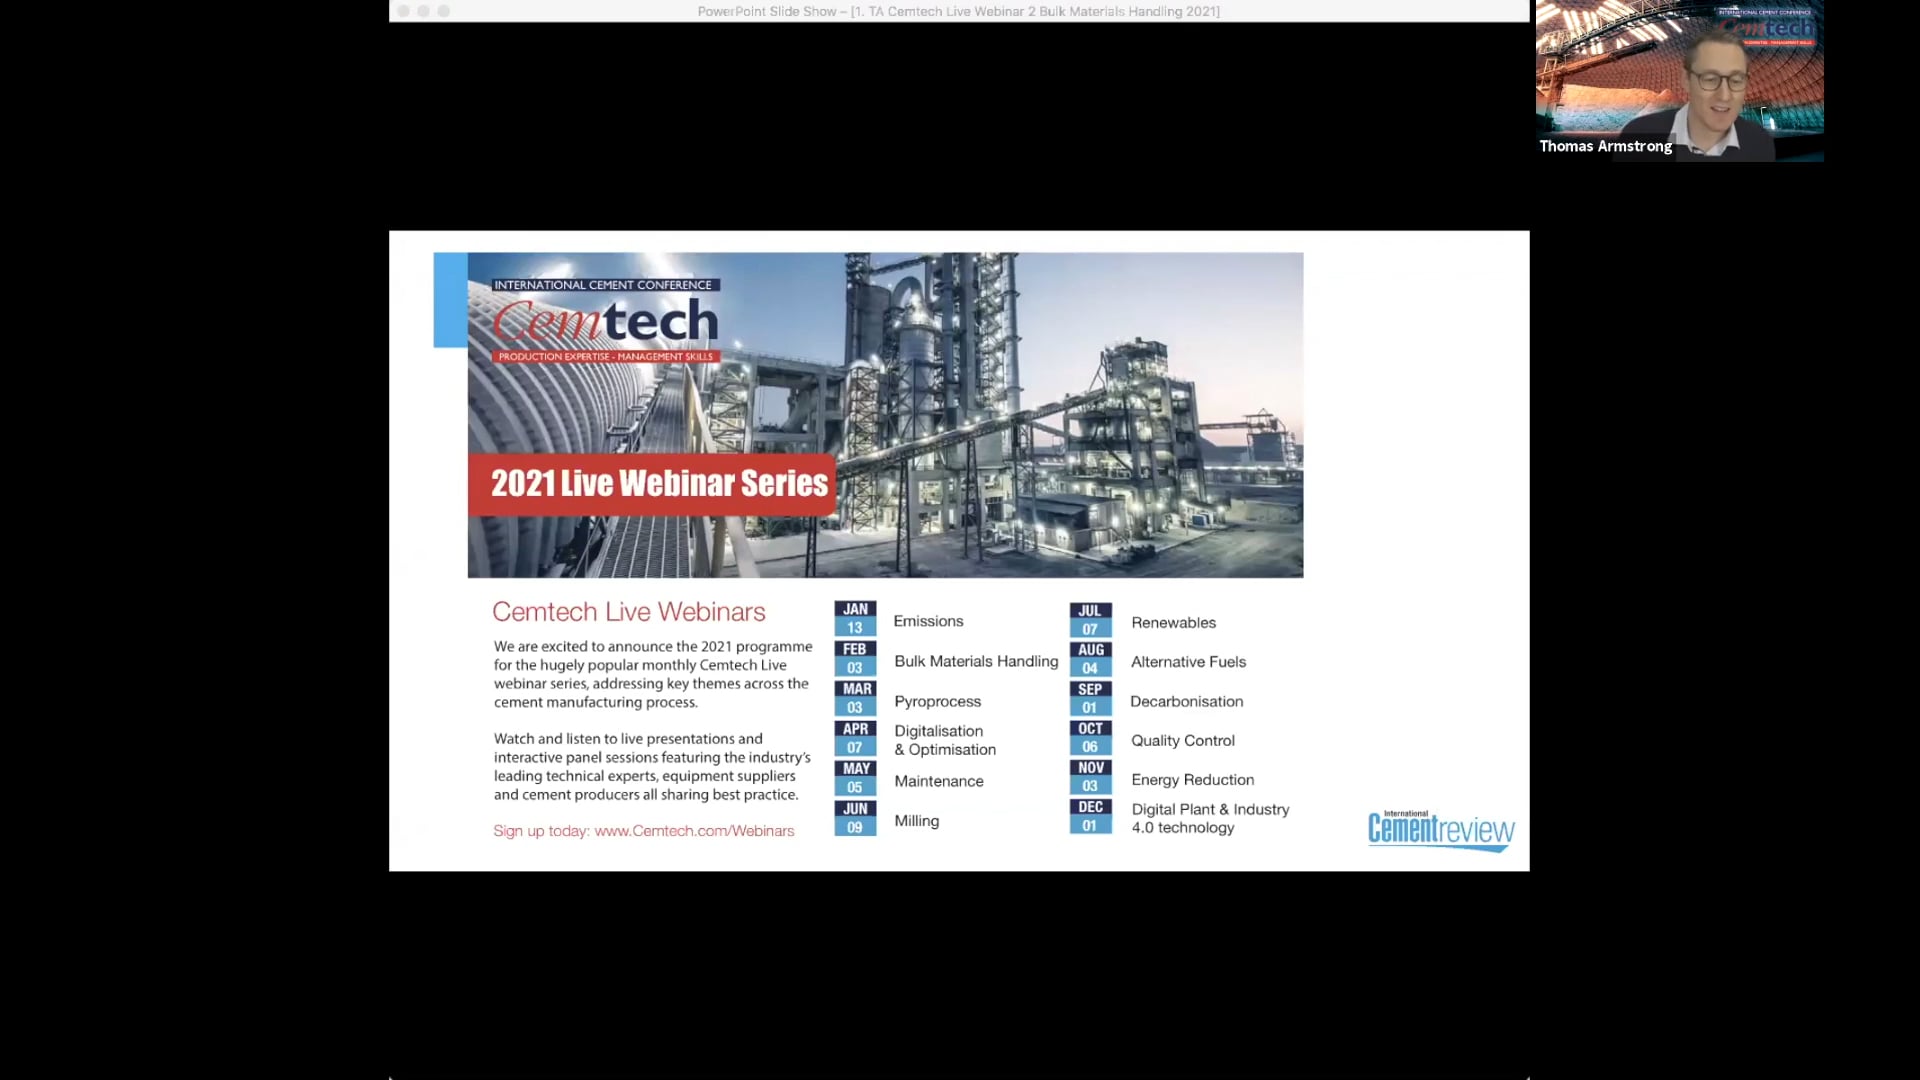Click the JAN 13 Emissions webinar date
Viewport: 1920px width, 1080px height.
[x=855, y=616]
